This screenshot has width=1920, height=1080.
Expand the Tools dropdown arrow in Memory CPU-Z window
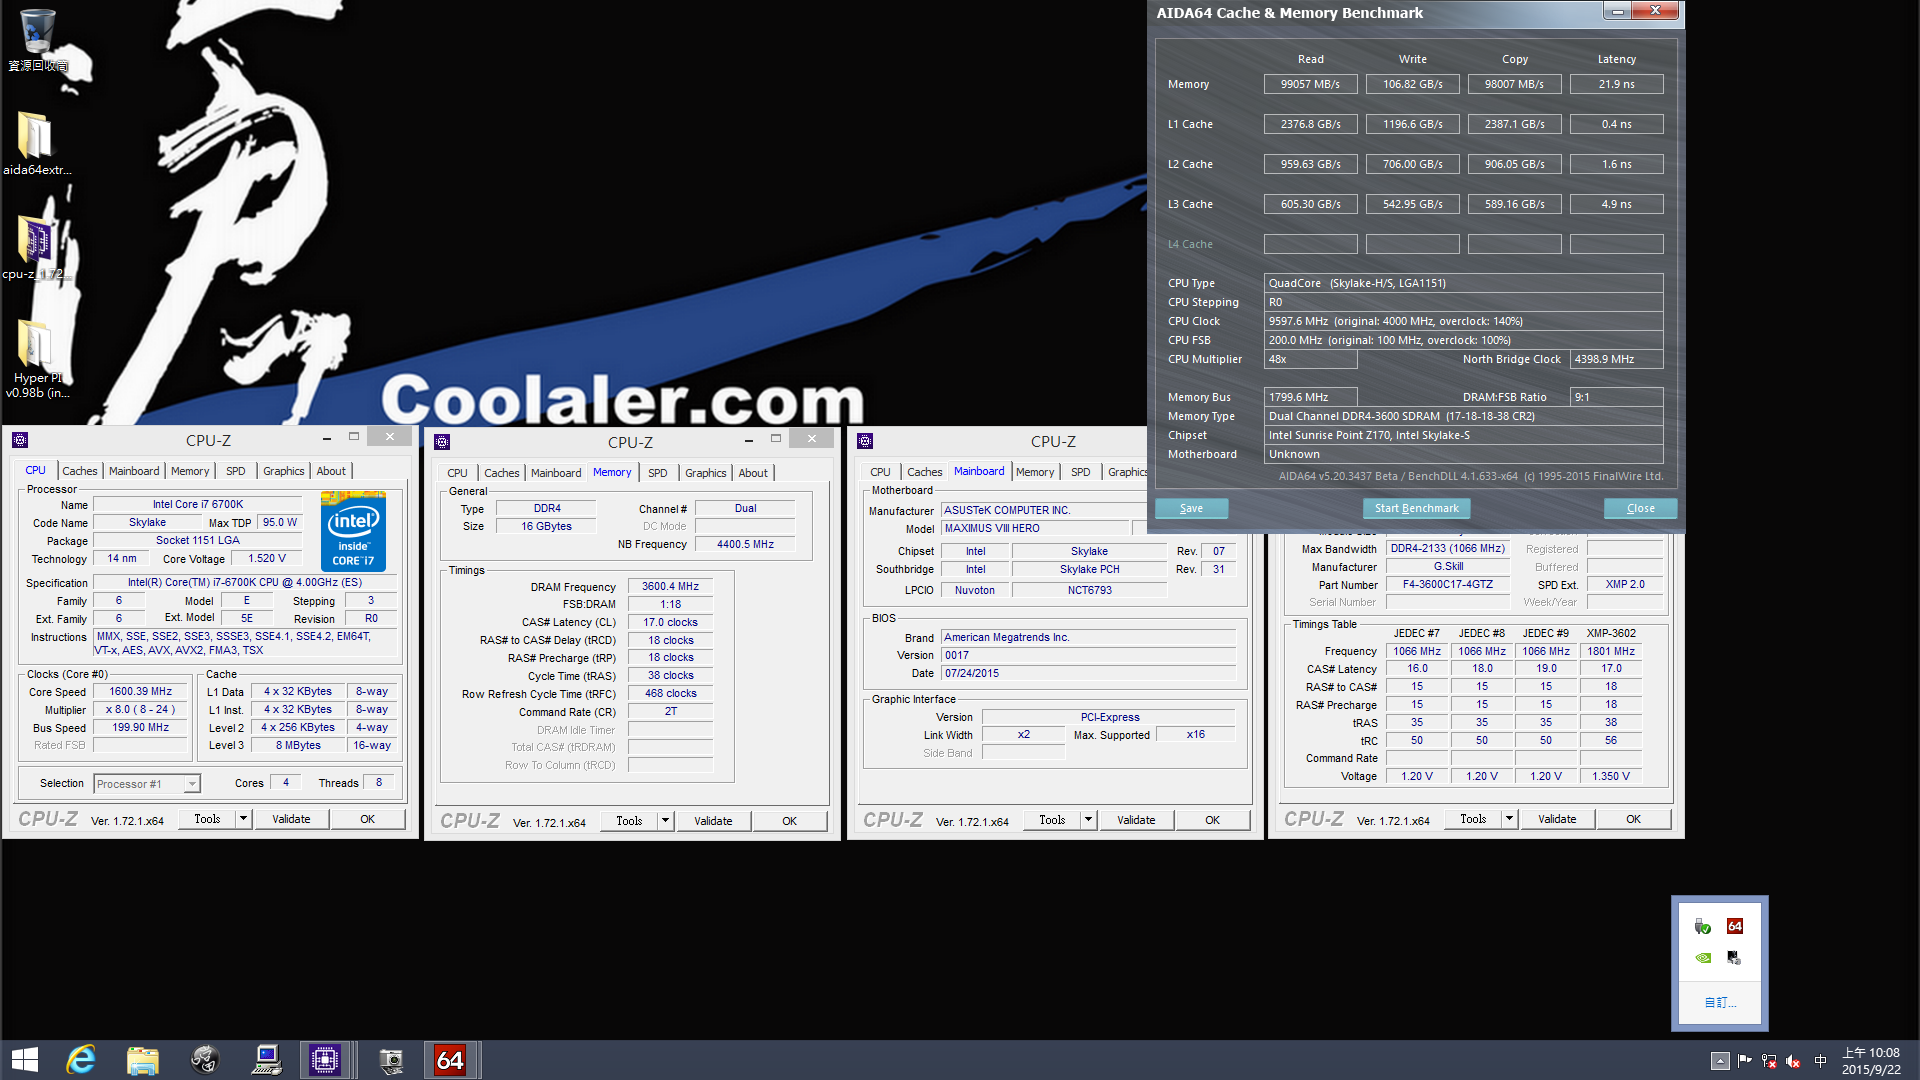[x=664, y=821]
